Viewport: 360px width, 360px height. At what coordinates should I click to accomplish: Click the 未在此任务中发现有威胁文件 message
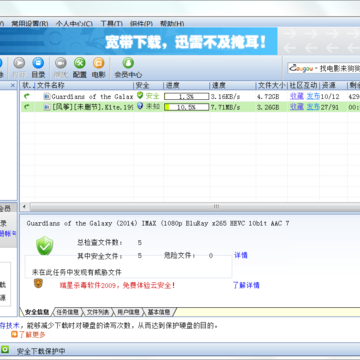point(77,272)
